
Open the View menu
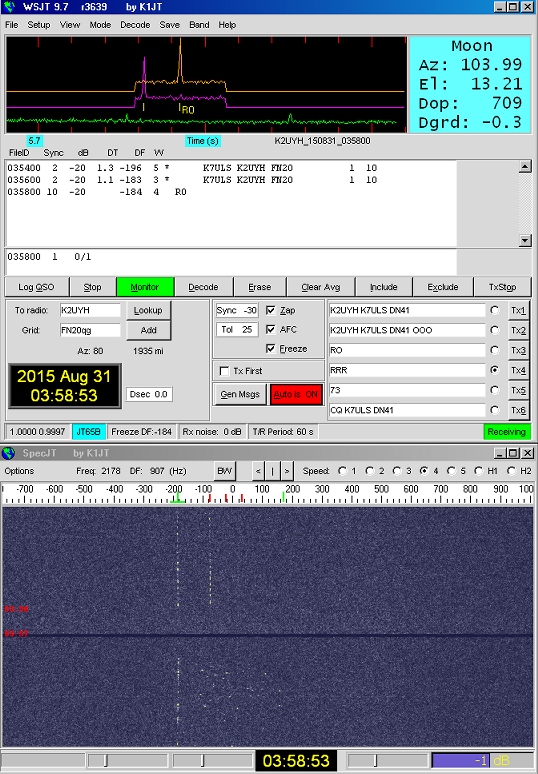tap(70, 25)
